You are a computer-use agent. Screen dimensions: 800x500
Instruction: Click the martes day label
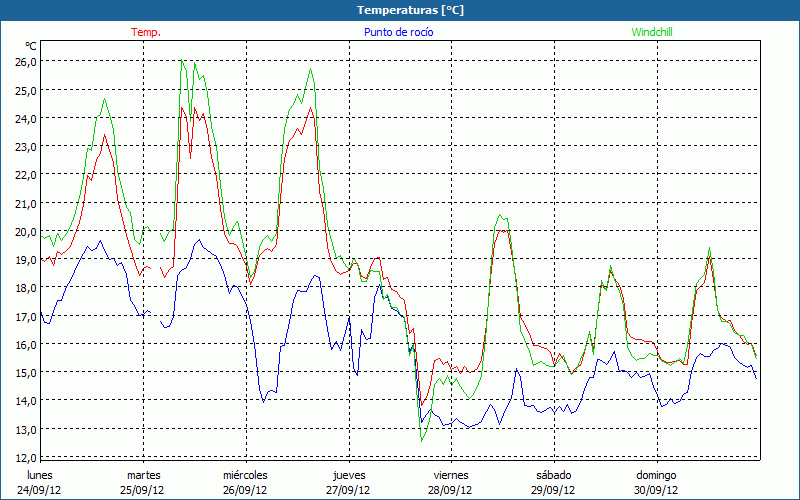tap(143, 475)
